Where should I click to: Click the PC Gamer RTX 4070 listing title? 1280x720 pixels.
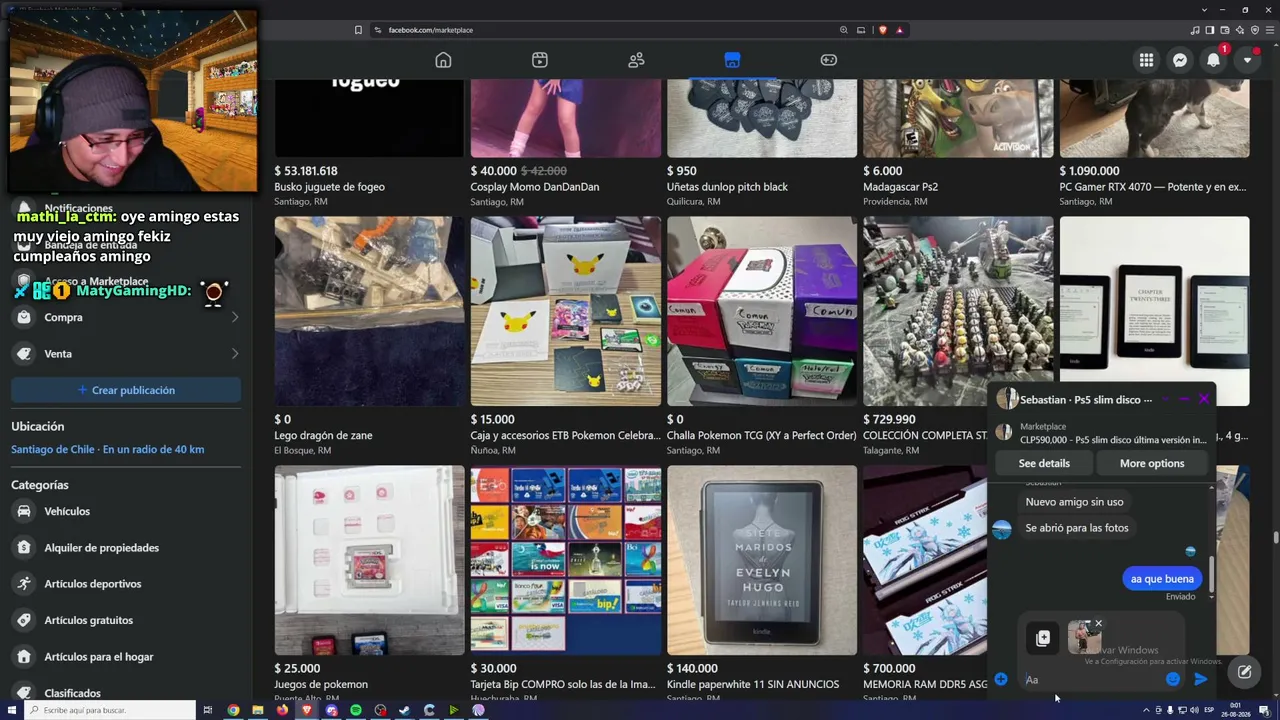point(1153,187)
